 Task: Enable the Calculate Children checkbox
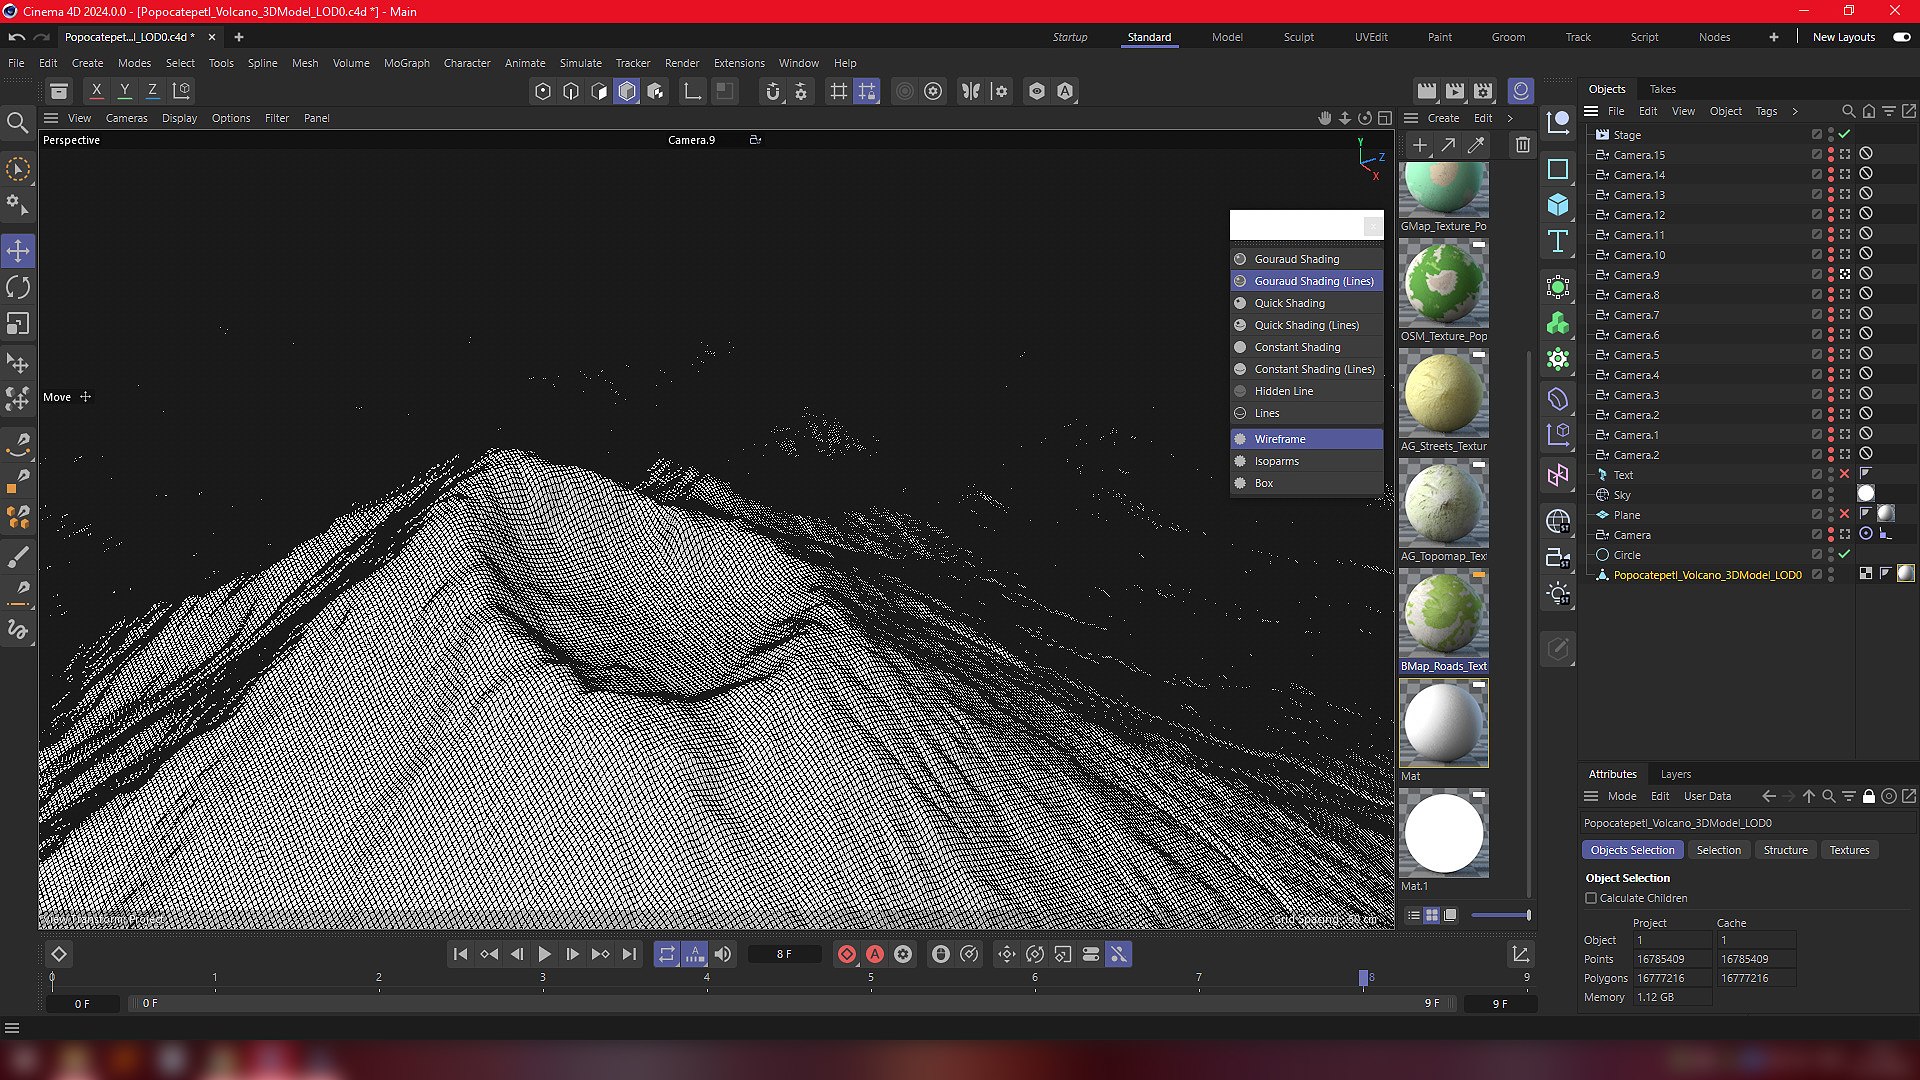click(x=1591, y=898)
